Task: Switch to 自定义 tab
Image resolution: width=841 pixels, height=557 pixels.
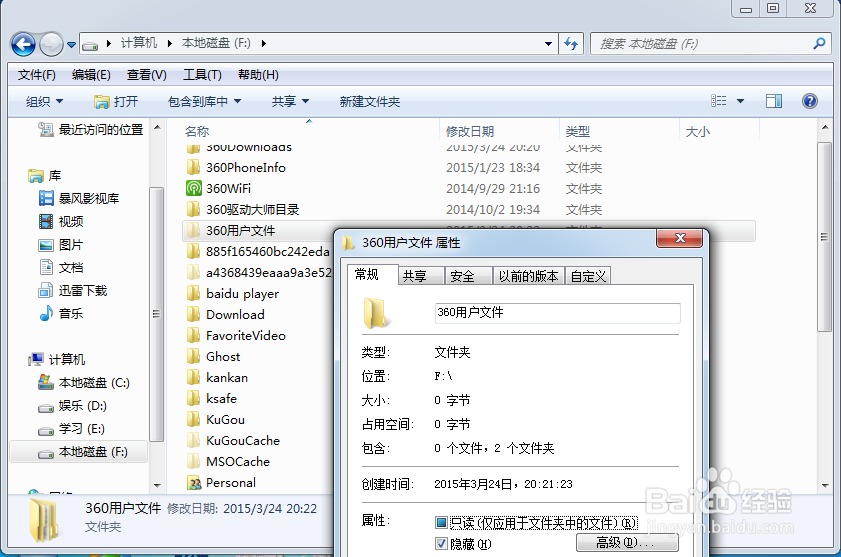Action: tap(588, 276)
